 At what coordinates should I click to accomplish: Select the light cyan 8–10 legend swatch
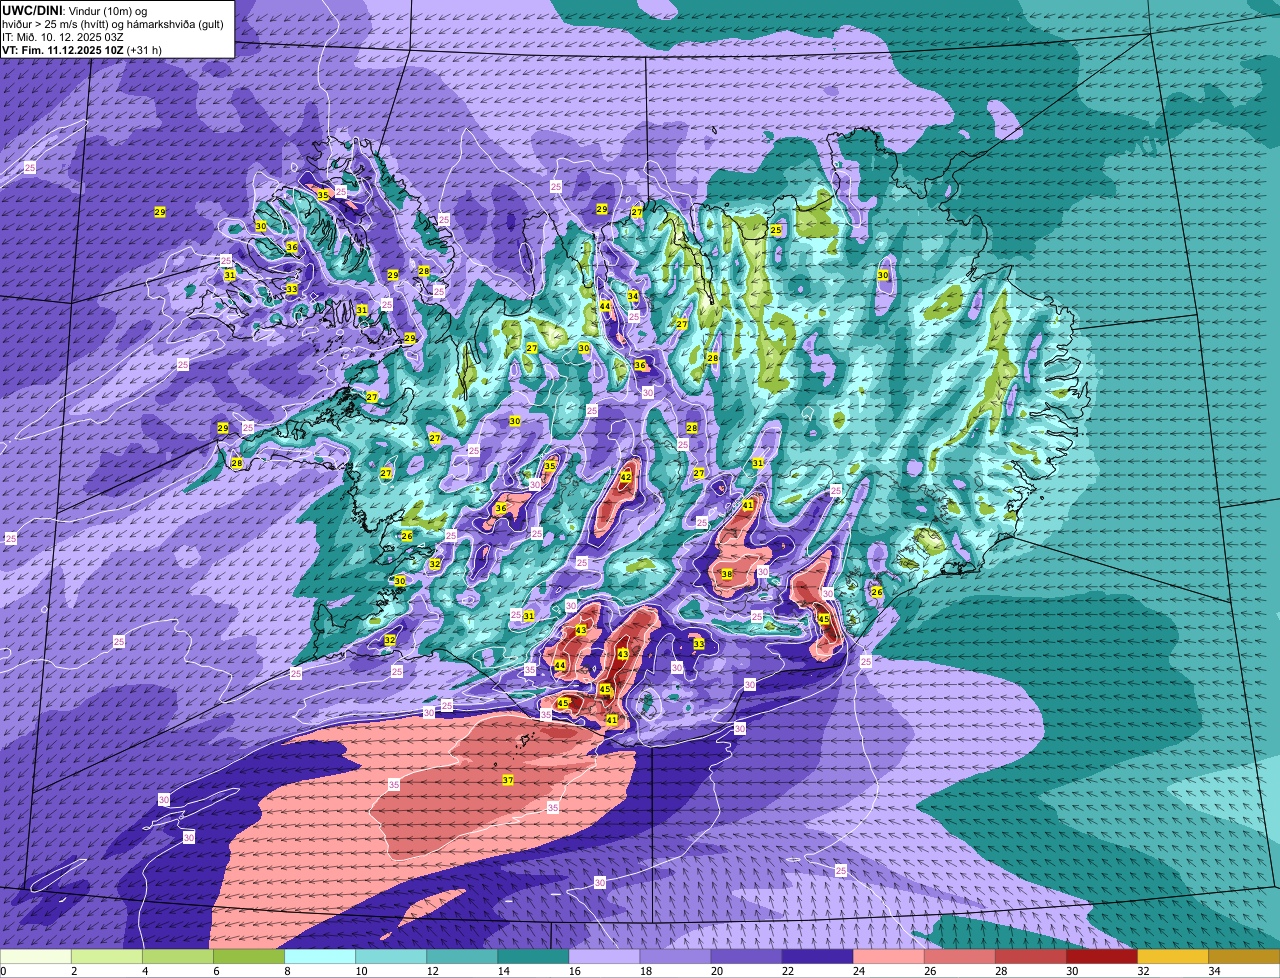tap(320, 956)
